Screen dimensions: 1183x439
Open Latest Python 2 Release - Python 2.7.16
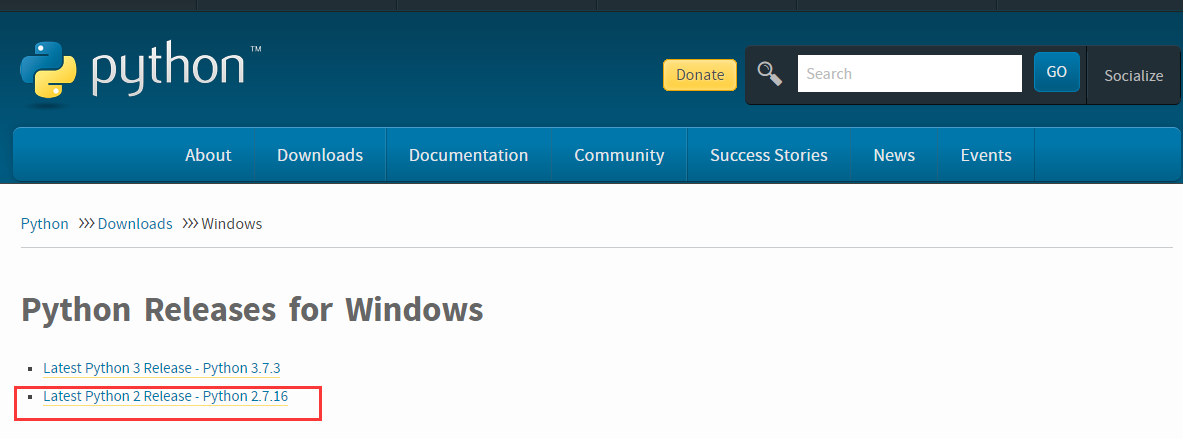[165, 396]
